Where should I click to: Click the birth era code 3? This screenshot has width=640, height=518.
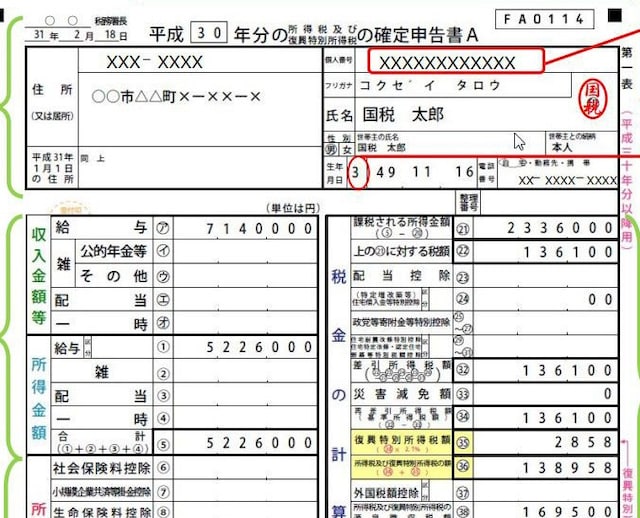coord(356,173)
